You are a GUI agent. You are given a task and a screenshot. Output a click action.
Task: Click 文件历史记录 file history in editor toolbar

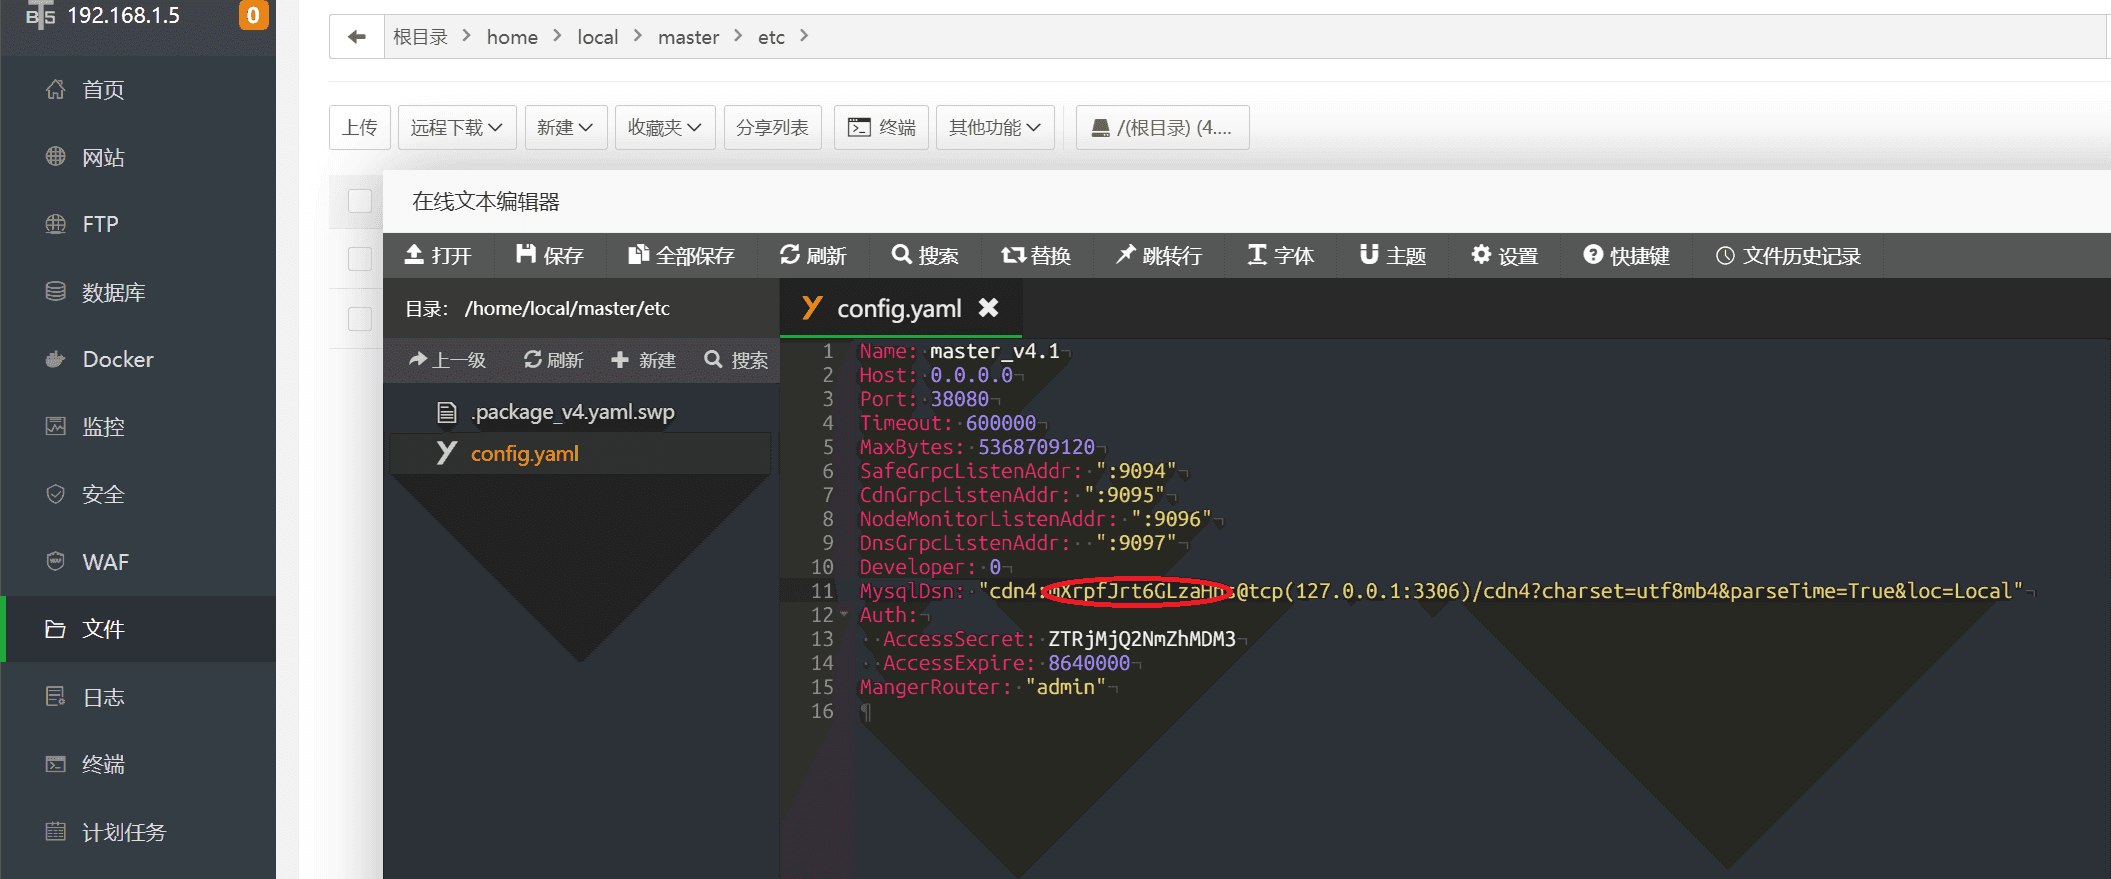(1788, 256)
